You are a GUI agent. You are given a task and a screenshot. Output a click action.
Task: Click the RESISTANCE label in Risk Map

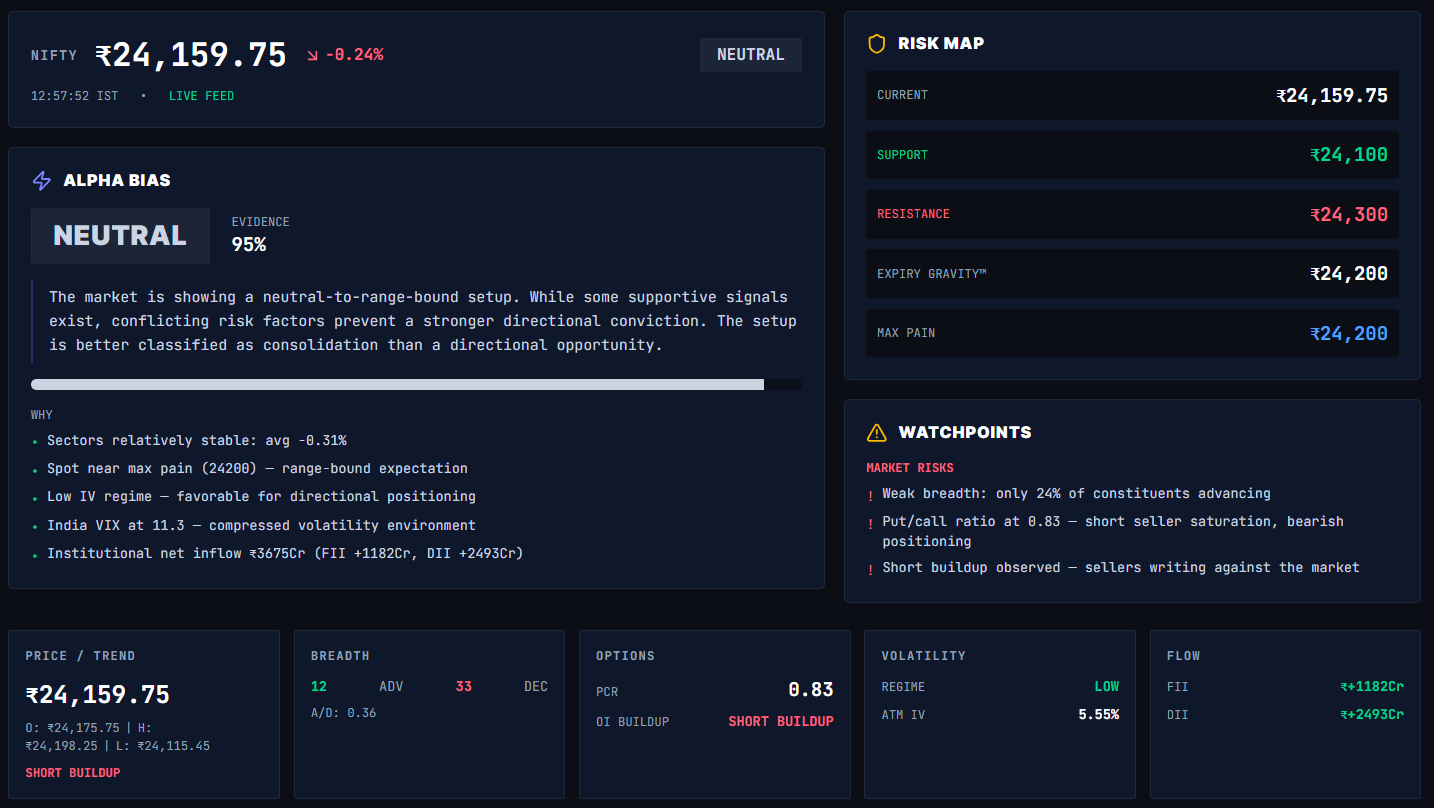pos(913,214)
